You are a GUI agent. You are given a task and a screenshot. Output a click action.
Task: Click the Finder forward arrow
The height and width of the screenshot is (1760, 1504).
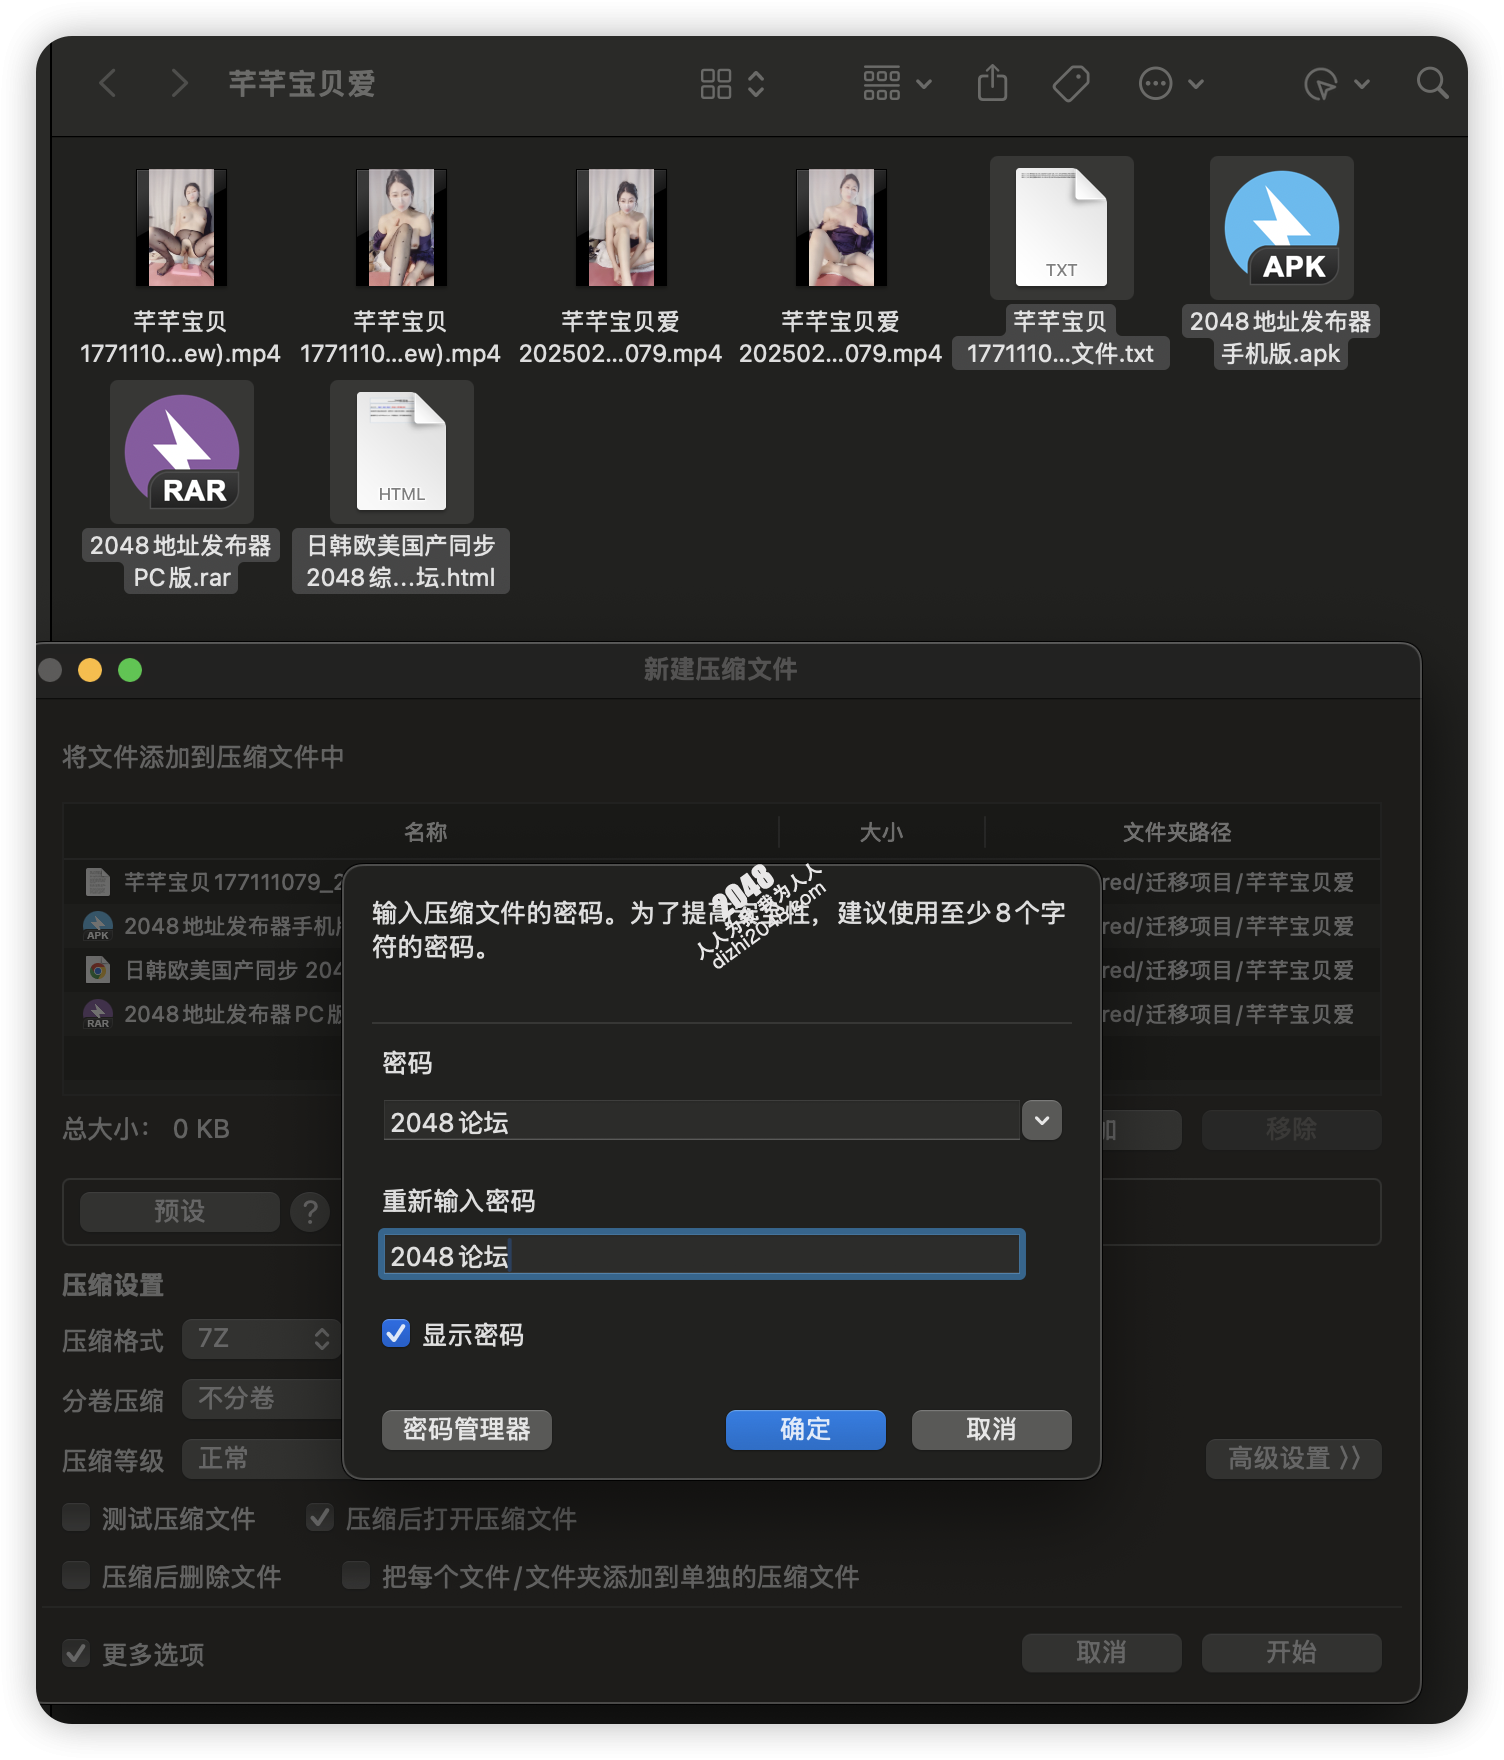tap(179, 83)
